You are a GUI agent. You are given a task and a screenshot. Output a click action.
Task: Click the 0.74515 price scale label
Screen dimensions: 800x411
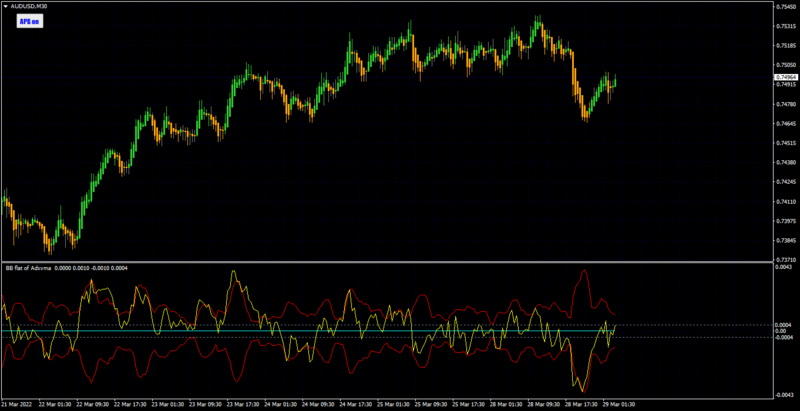[x=786, y=143]
